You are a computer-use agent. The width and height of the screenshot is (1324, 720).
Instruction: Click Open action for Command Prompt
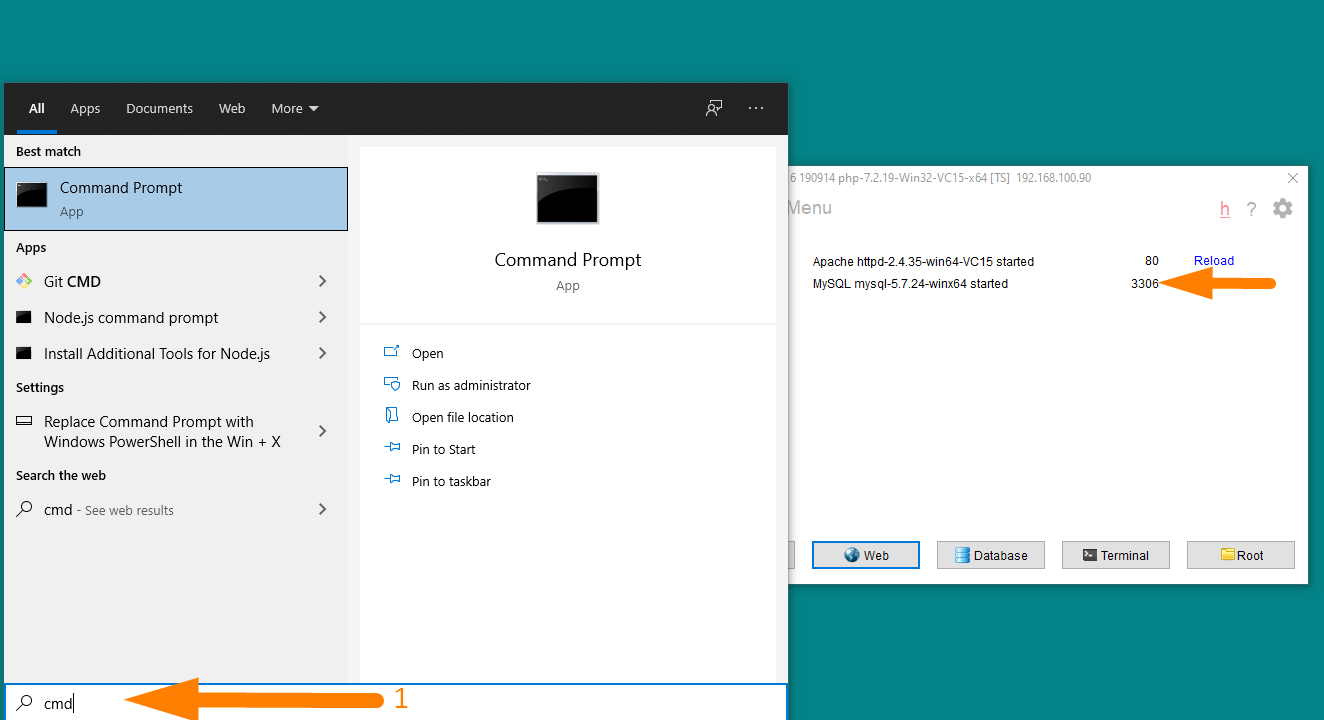point(428,353)
